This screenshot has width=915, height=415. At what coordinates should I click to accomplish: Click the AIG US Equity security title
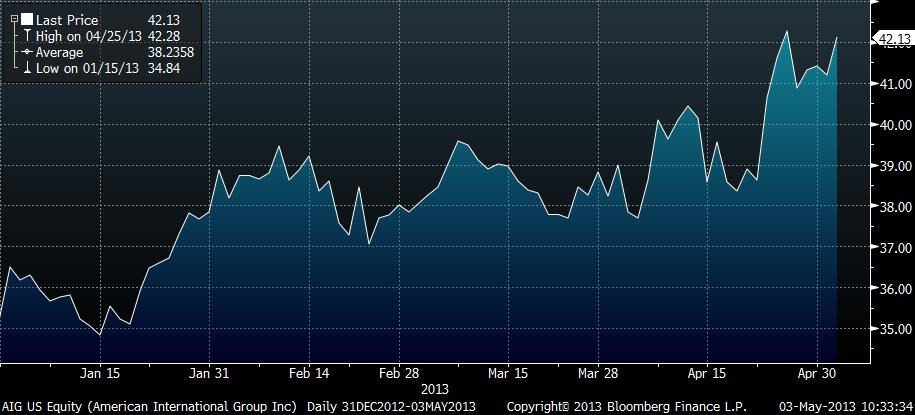coord(150,406)
